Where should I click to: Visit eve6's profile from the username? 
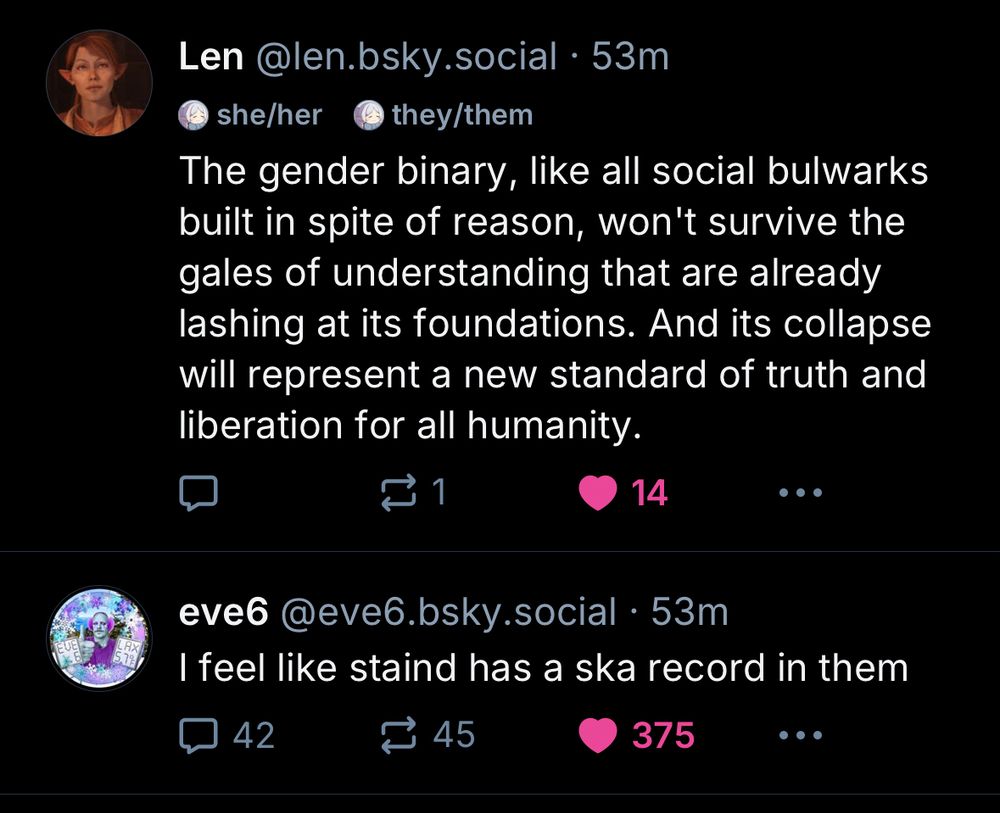pyautogui.click(x=452, y=612)
